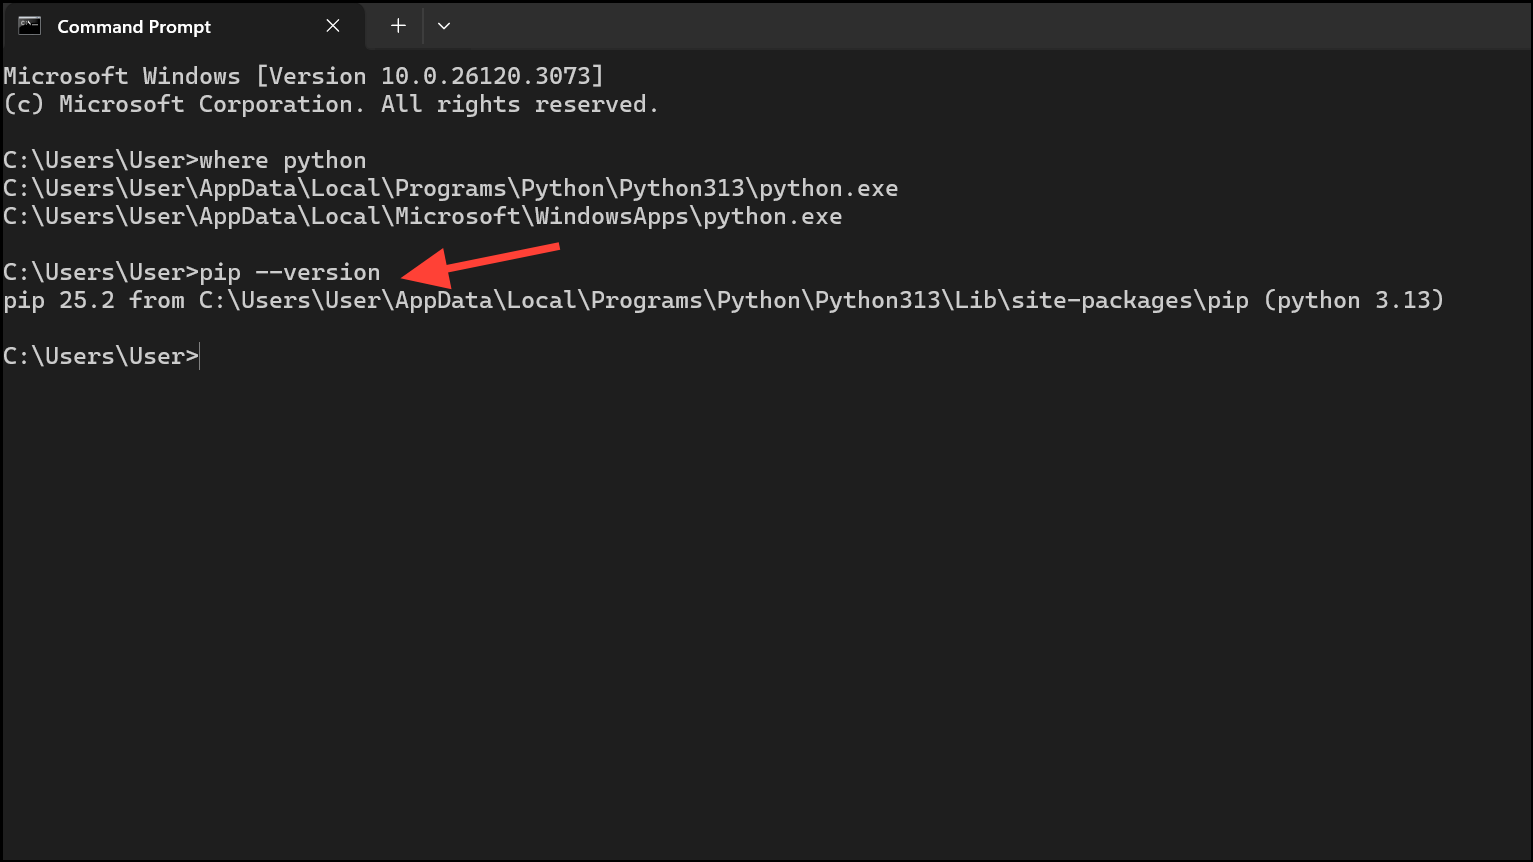Click the Python313\python.exe path line
This screenshot has height=862, width=1533.
[x=451, y=188]
